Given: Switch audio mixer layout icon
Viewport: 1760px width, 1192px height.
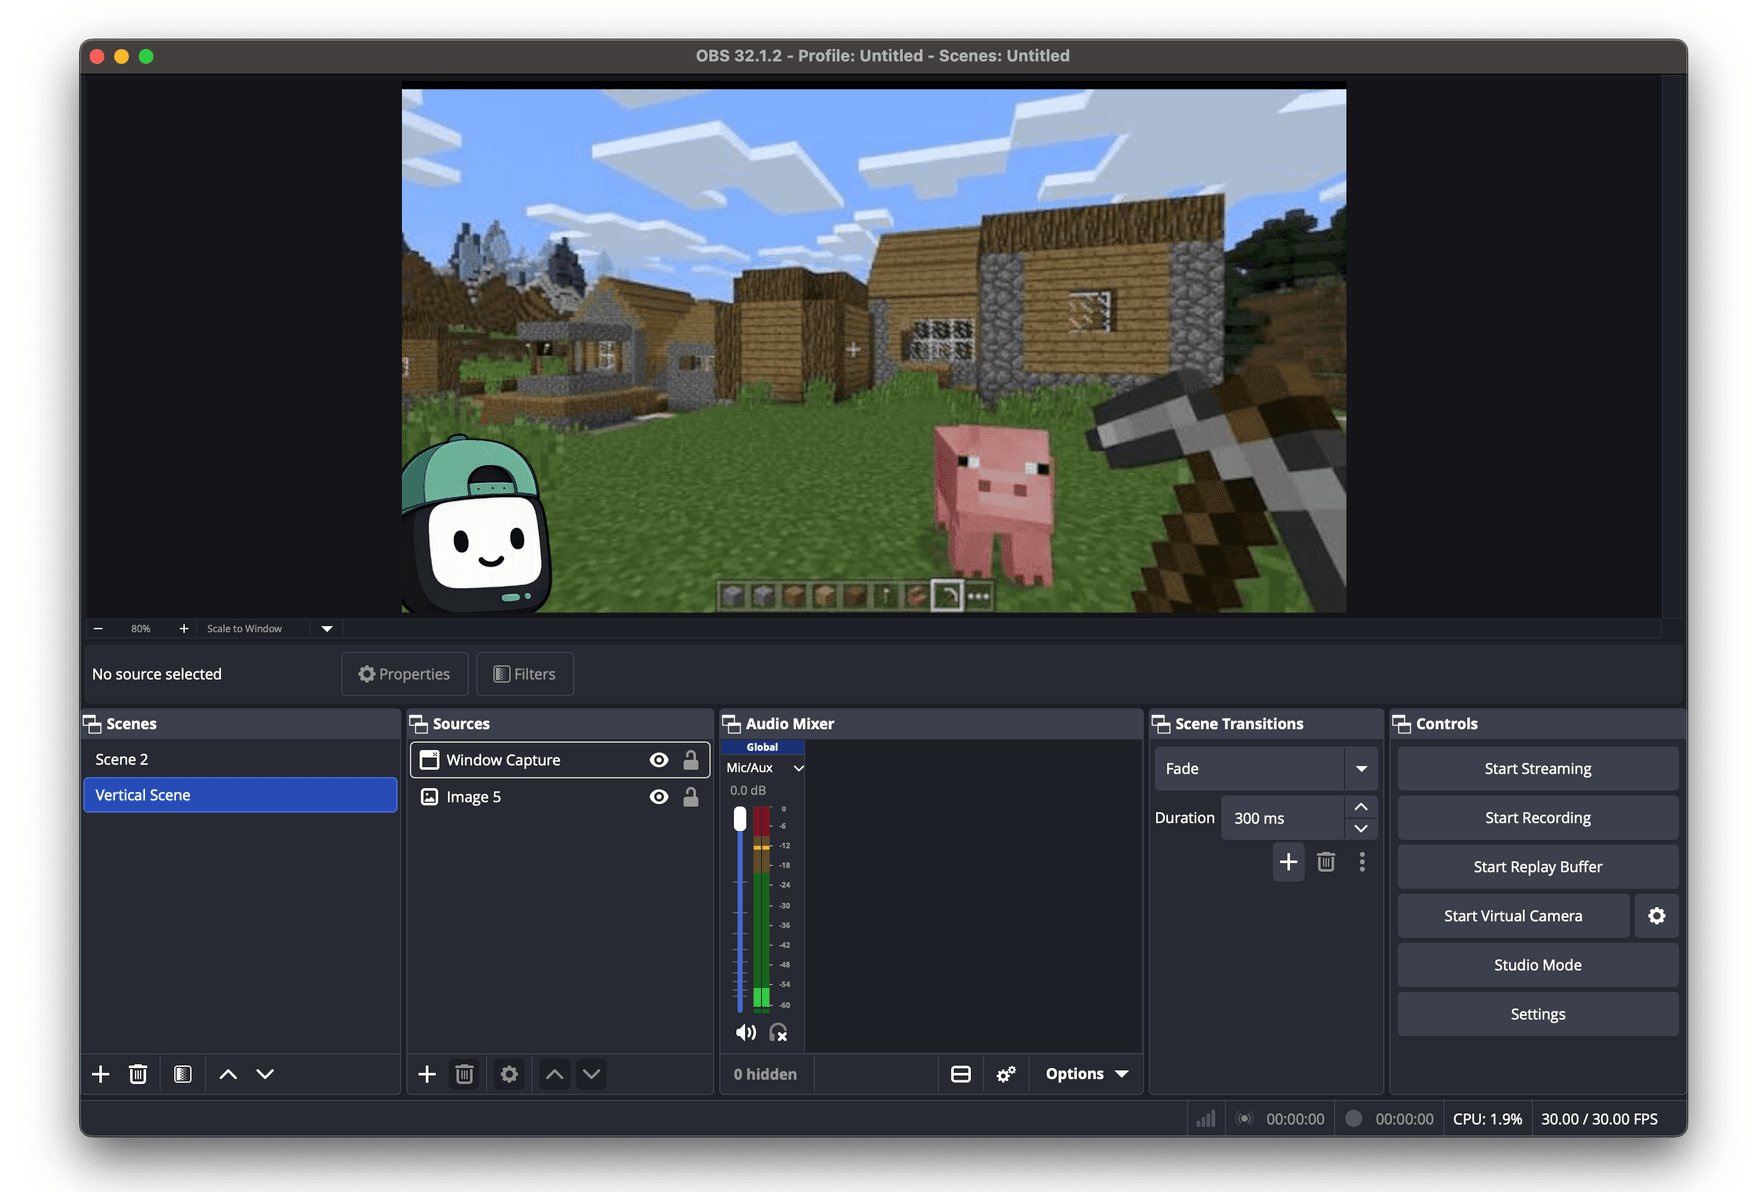Looking at the screenshot, I should [x=961, y=1074].
